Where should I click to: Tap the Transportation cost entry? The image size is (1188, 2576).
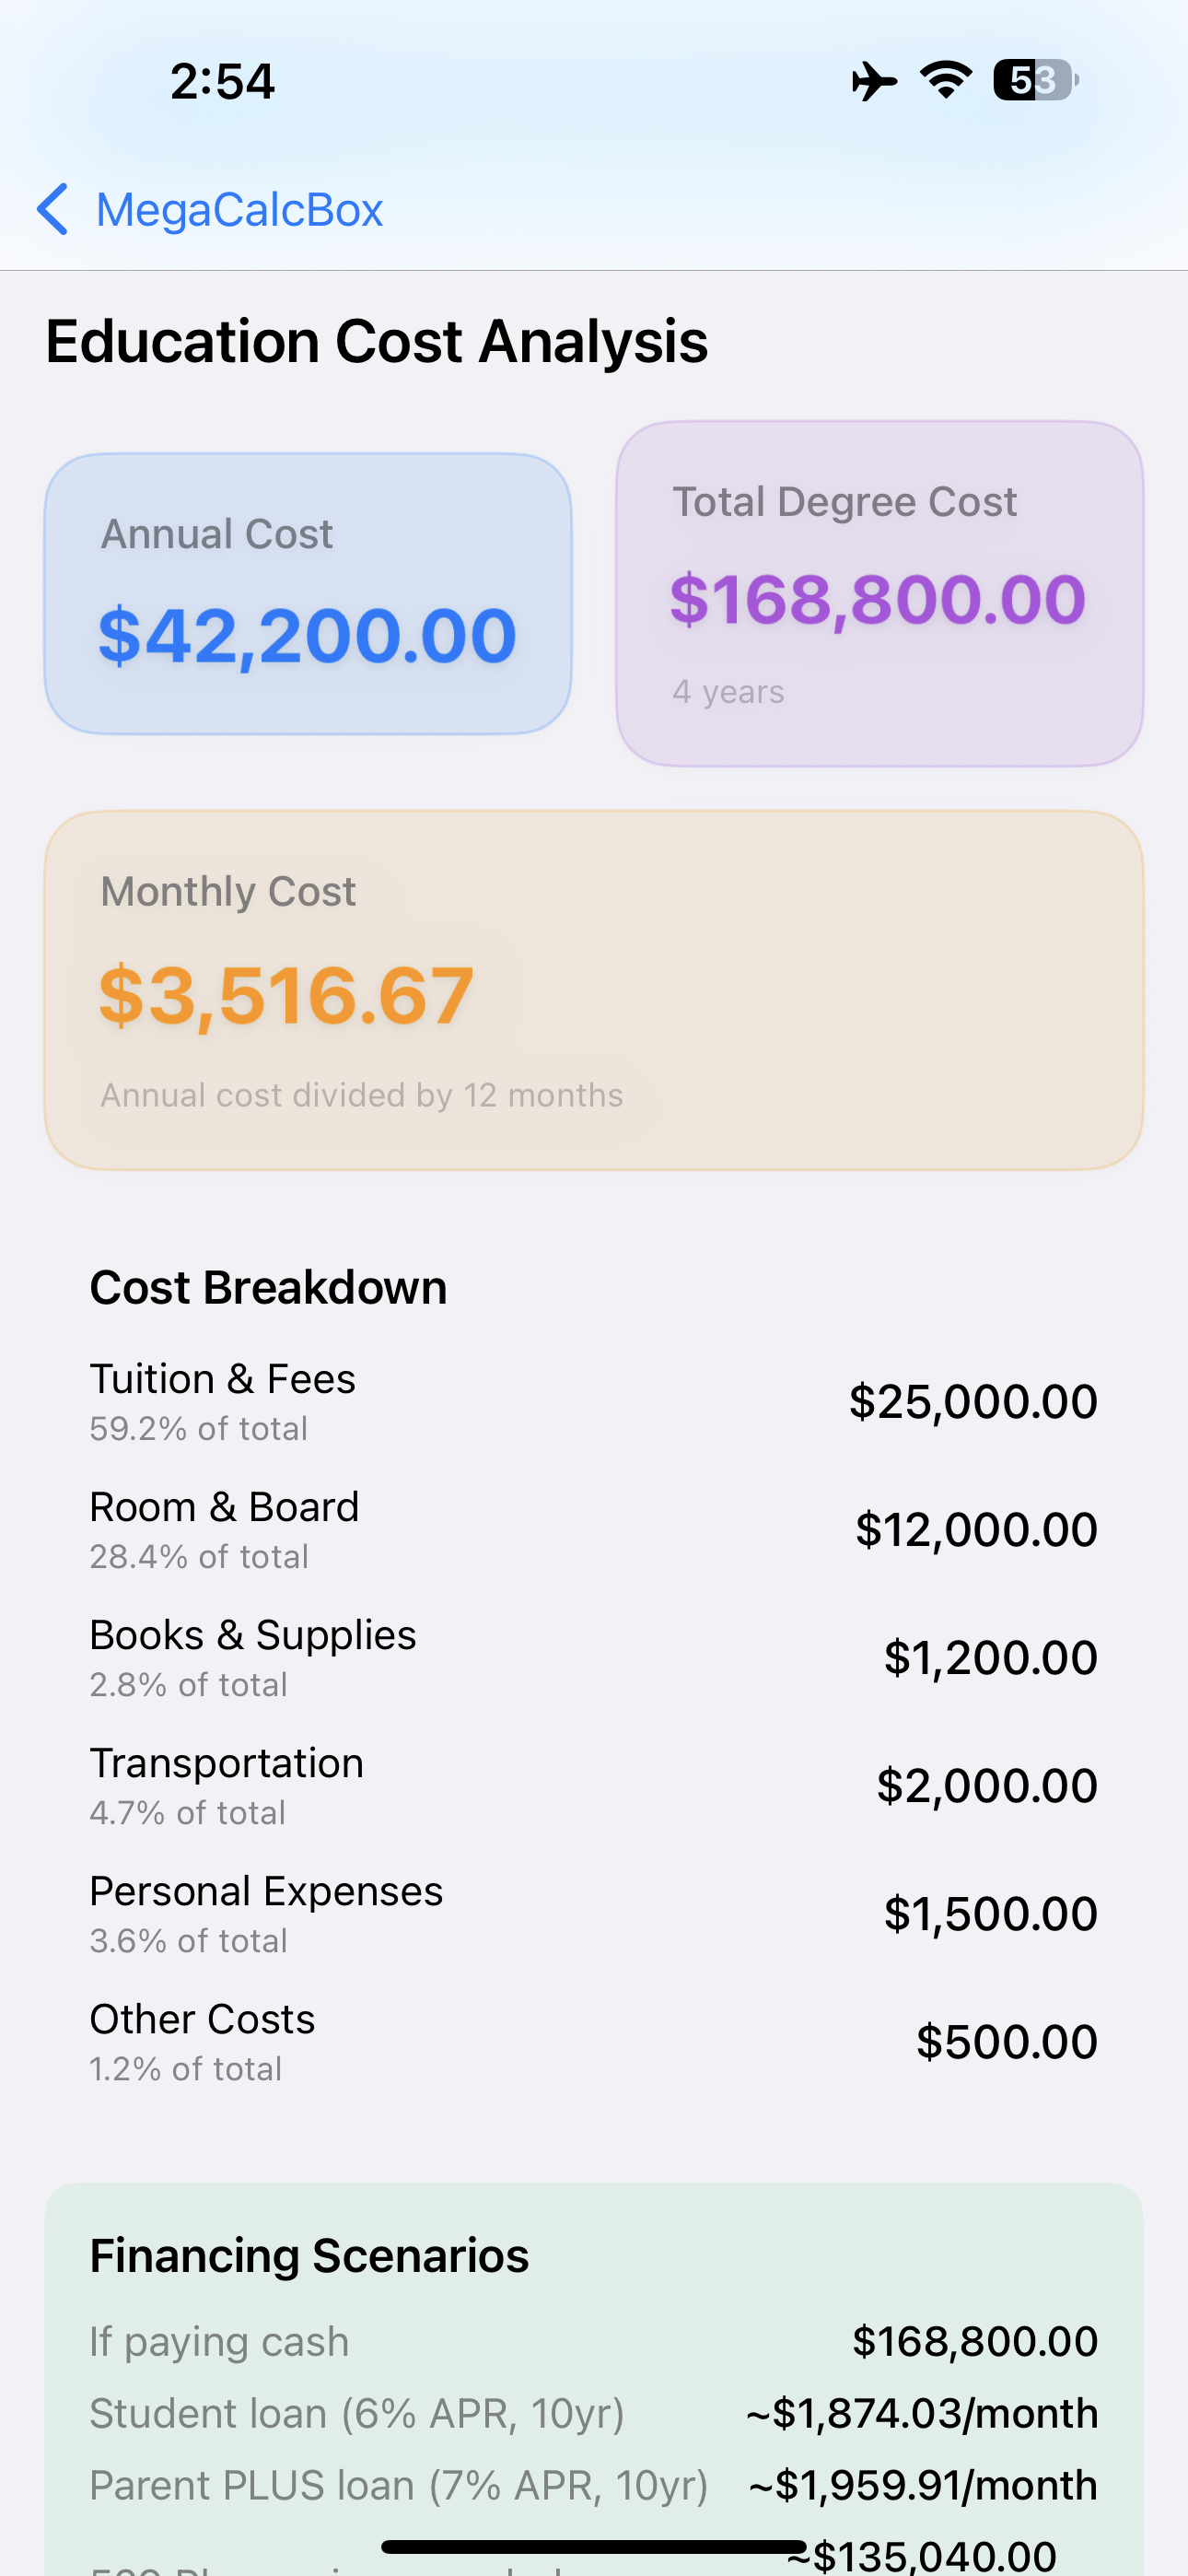(x=594, y=1785)
